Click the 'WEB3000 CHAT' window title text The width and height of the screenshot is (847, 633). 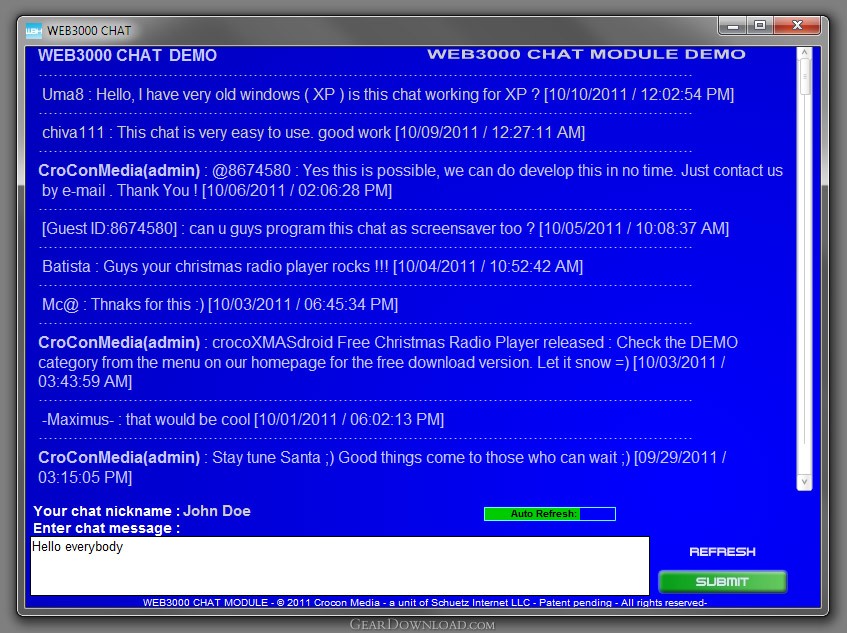pos(89,31)
